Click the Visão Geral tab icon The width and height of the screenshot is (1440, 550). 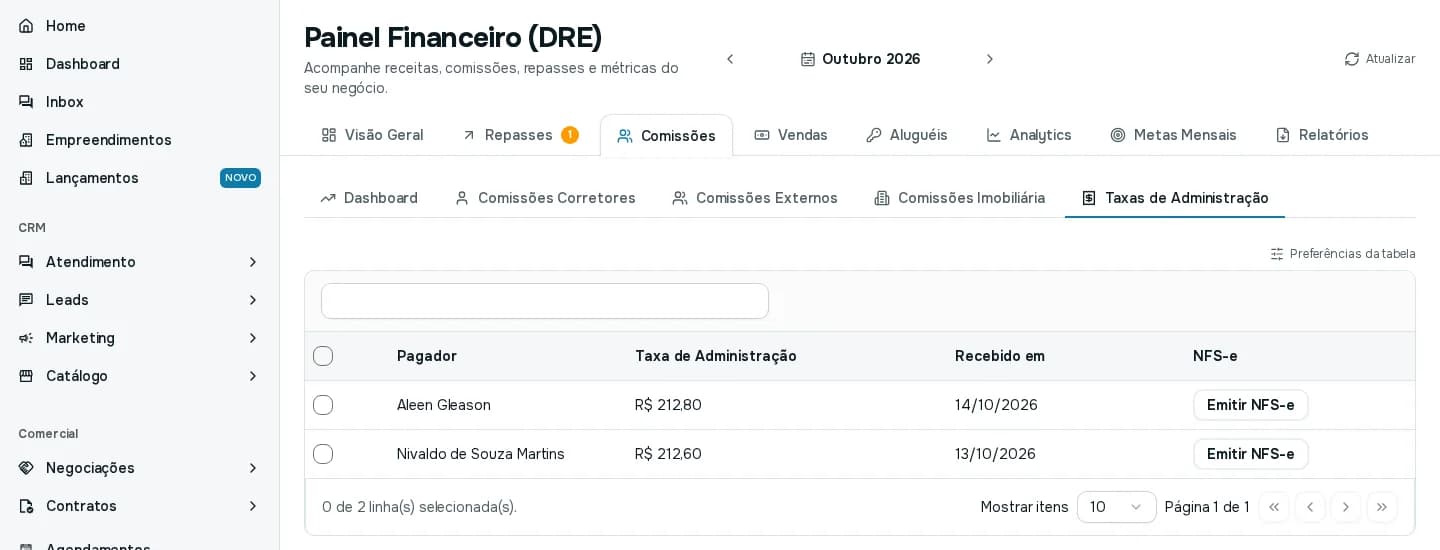coord(329,135)
